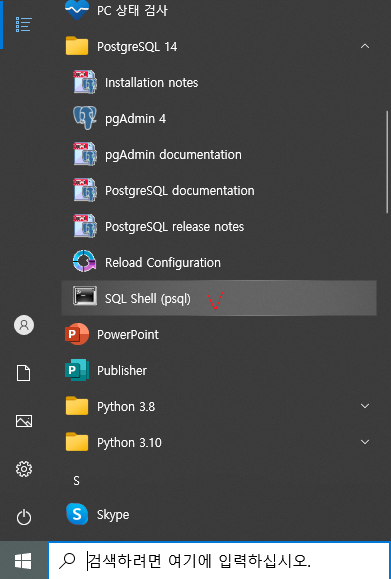The image size is (391, 579).
Task: Open the Installation notes document icon
Action: tap(85, 82)
